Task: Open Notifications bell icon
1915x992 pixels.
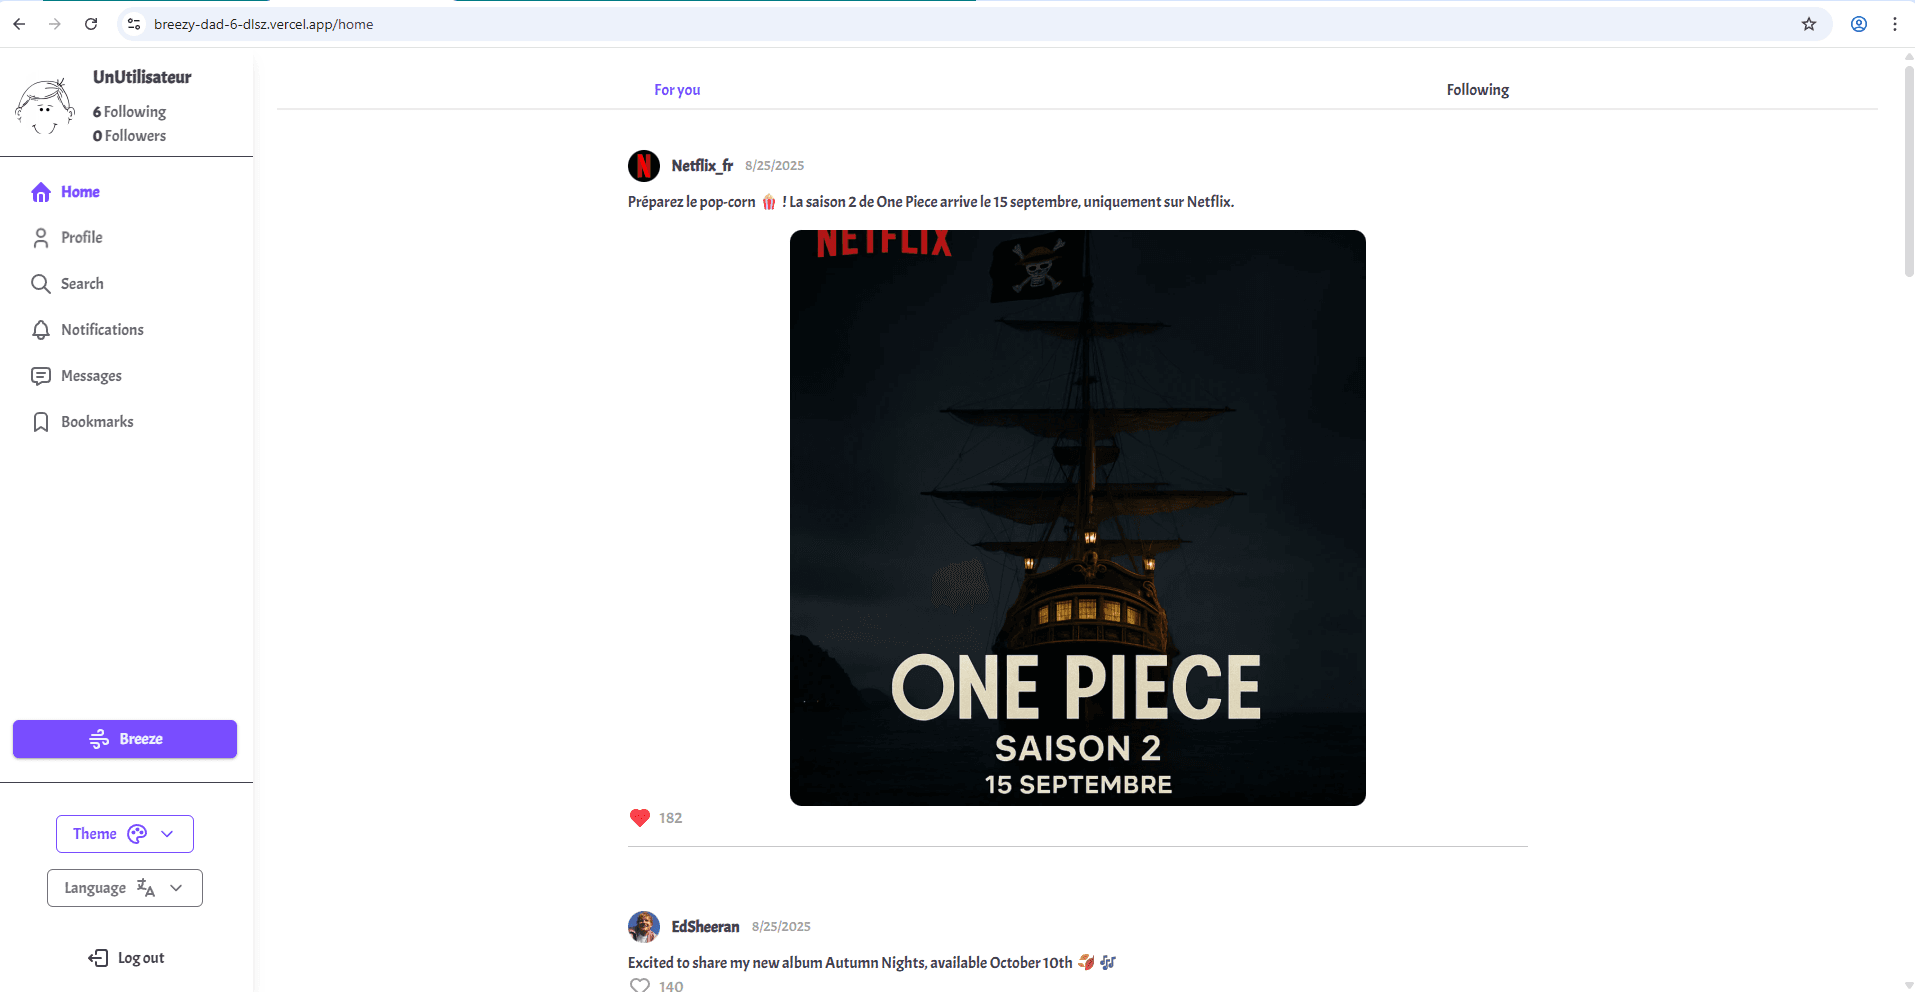Action: pyautogui.click(x=41, y=330)
